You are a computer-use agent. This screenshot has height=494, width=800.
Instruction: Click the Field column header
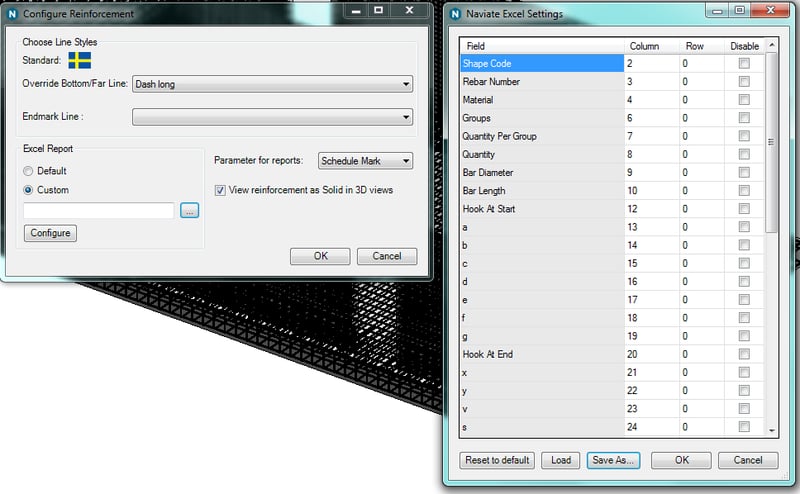pos(542,46)
